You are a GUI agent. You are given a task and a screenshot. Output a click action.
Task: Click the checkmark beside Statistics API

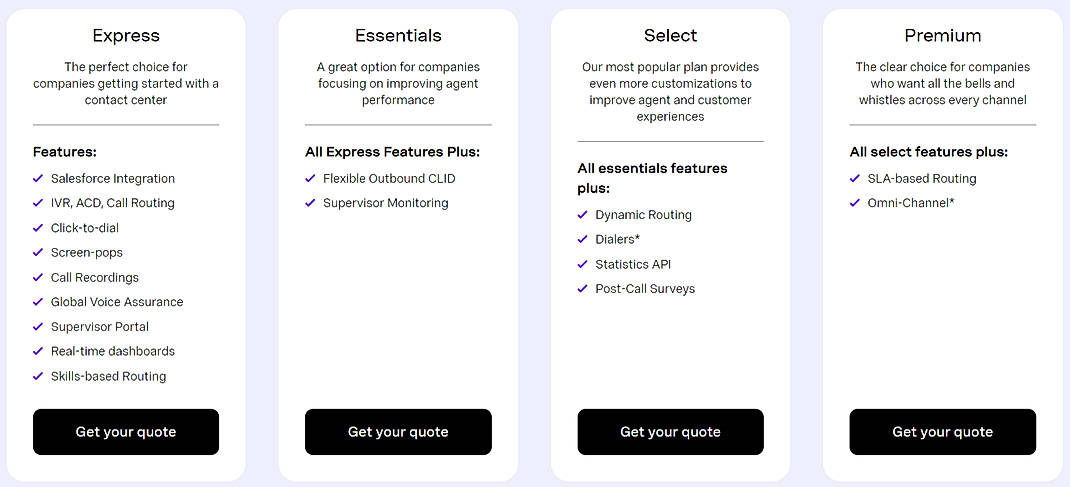click(582, 265)
